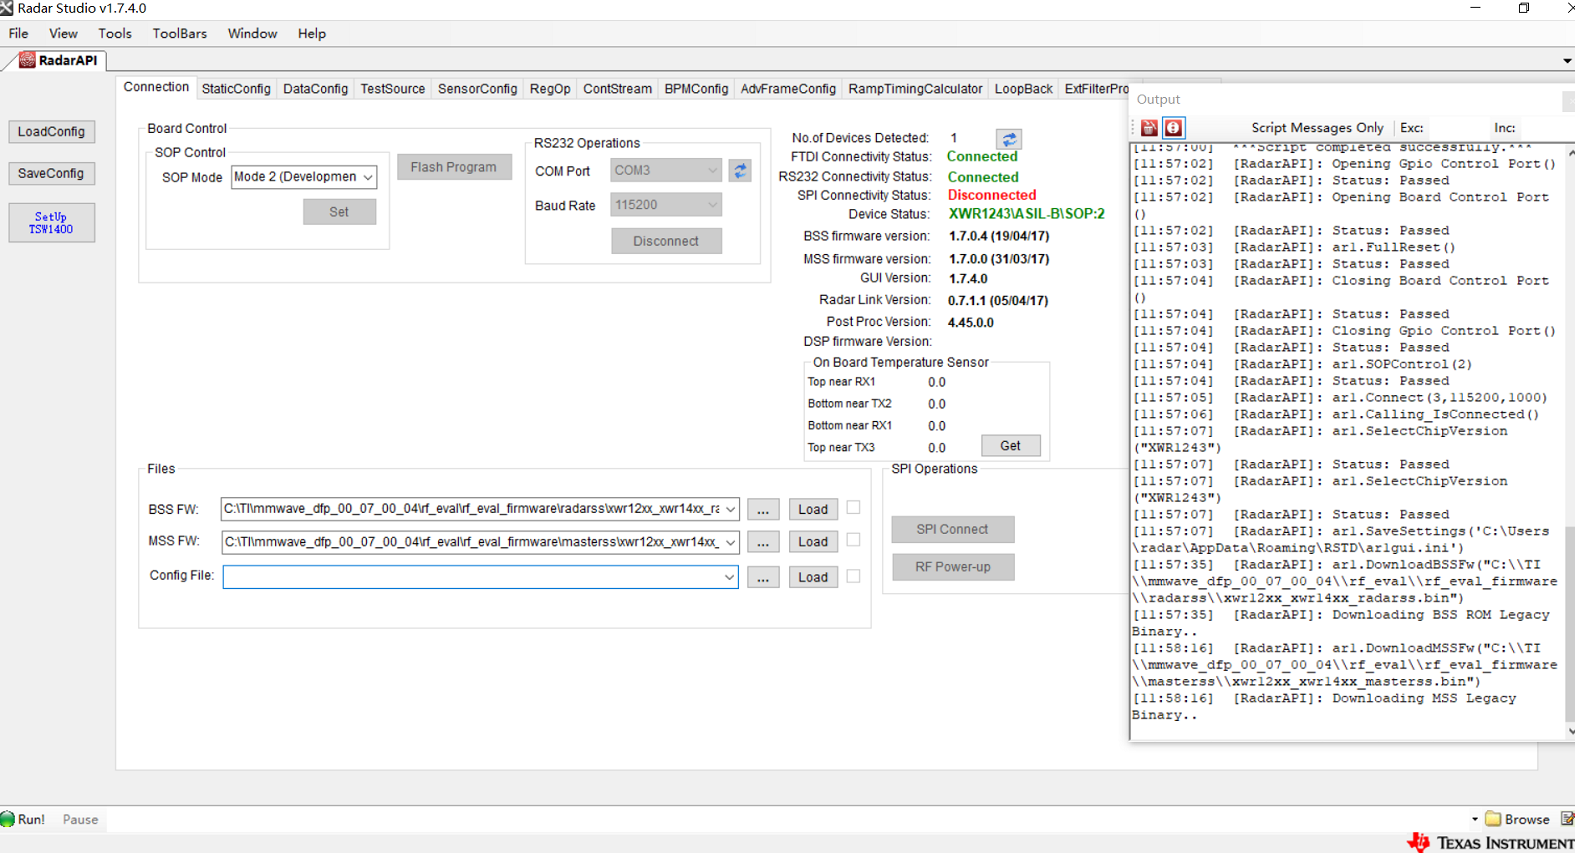Load the Config File
The width and height of the screenshot is (1575, 853).
pyautogui.click(x=813, y=577)
